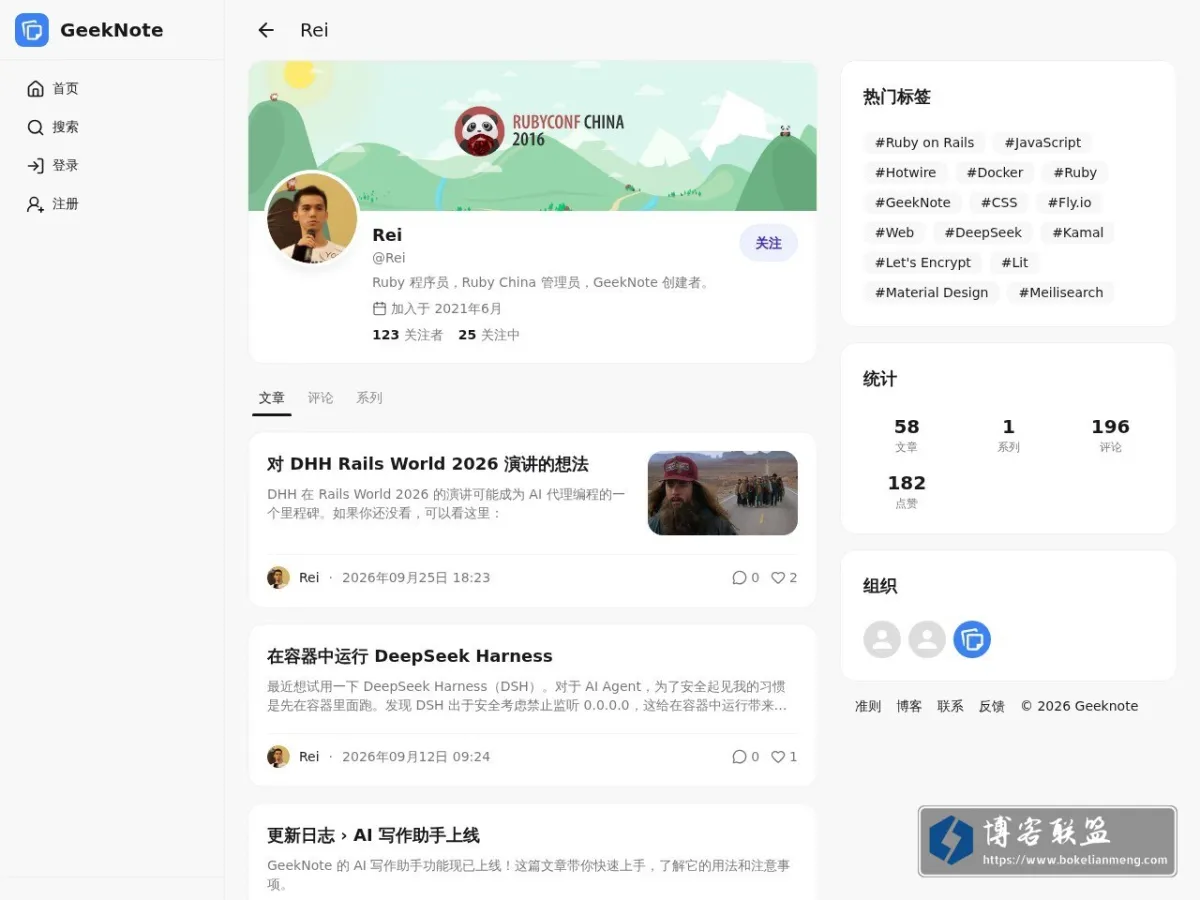Click the @Rei username handle
This screenshot has width=1200, height=900.
click(389, 258)
